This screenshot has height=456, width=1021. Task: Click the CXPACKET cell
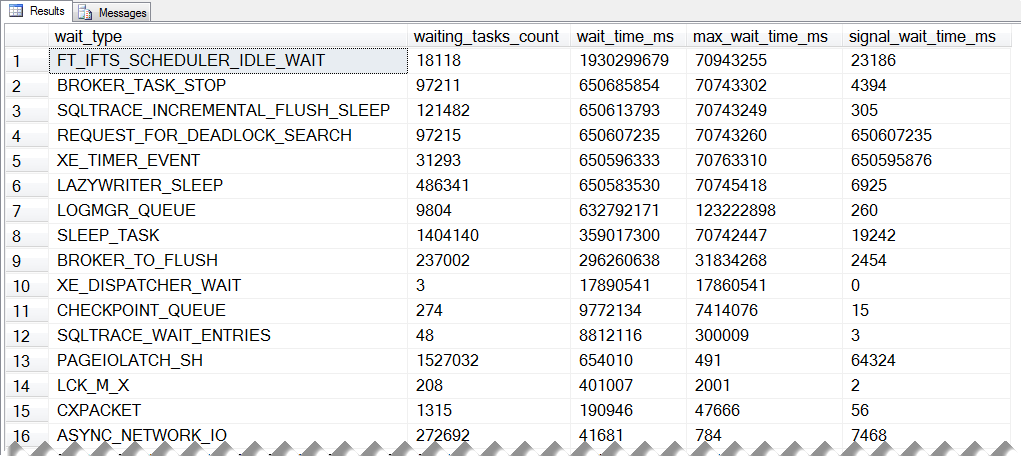tap(229, 410)
